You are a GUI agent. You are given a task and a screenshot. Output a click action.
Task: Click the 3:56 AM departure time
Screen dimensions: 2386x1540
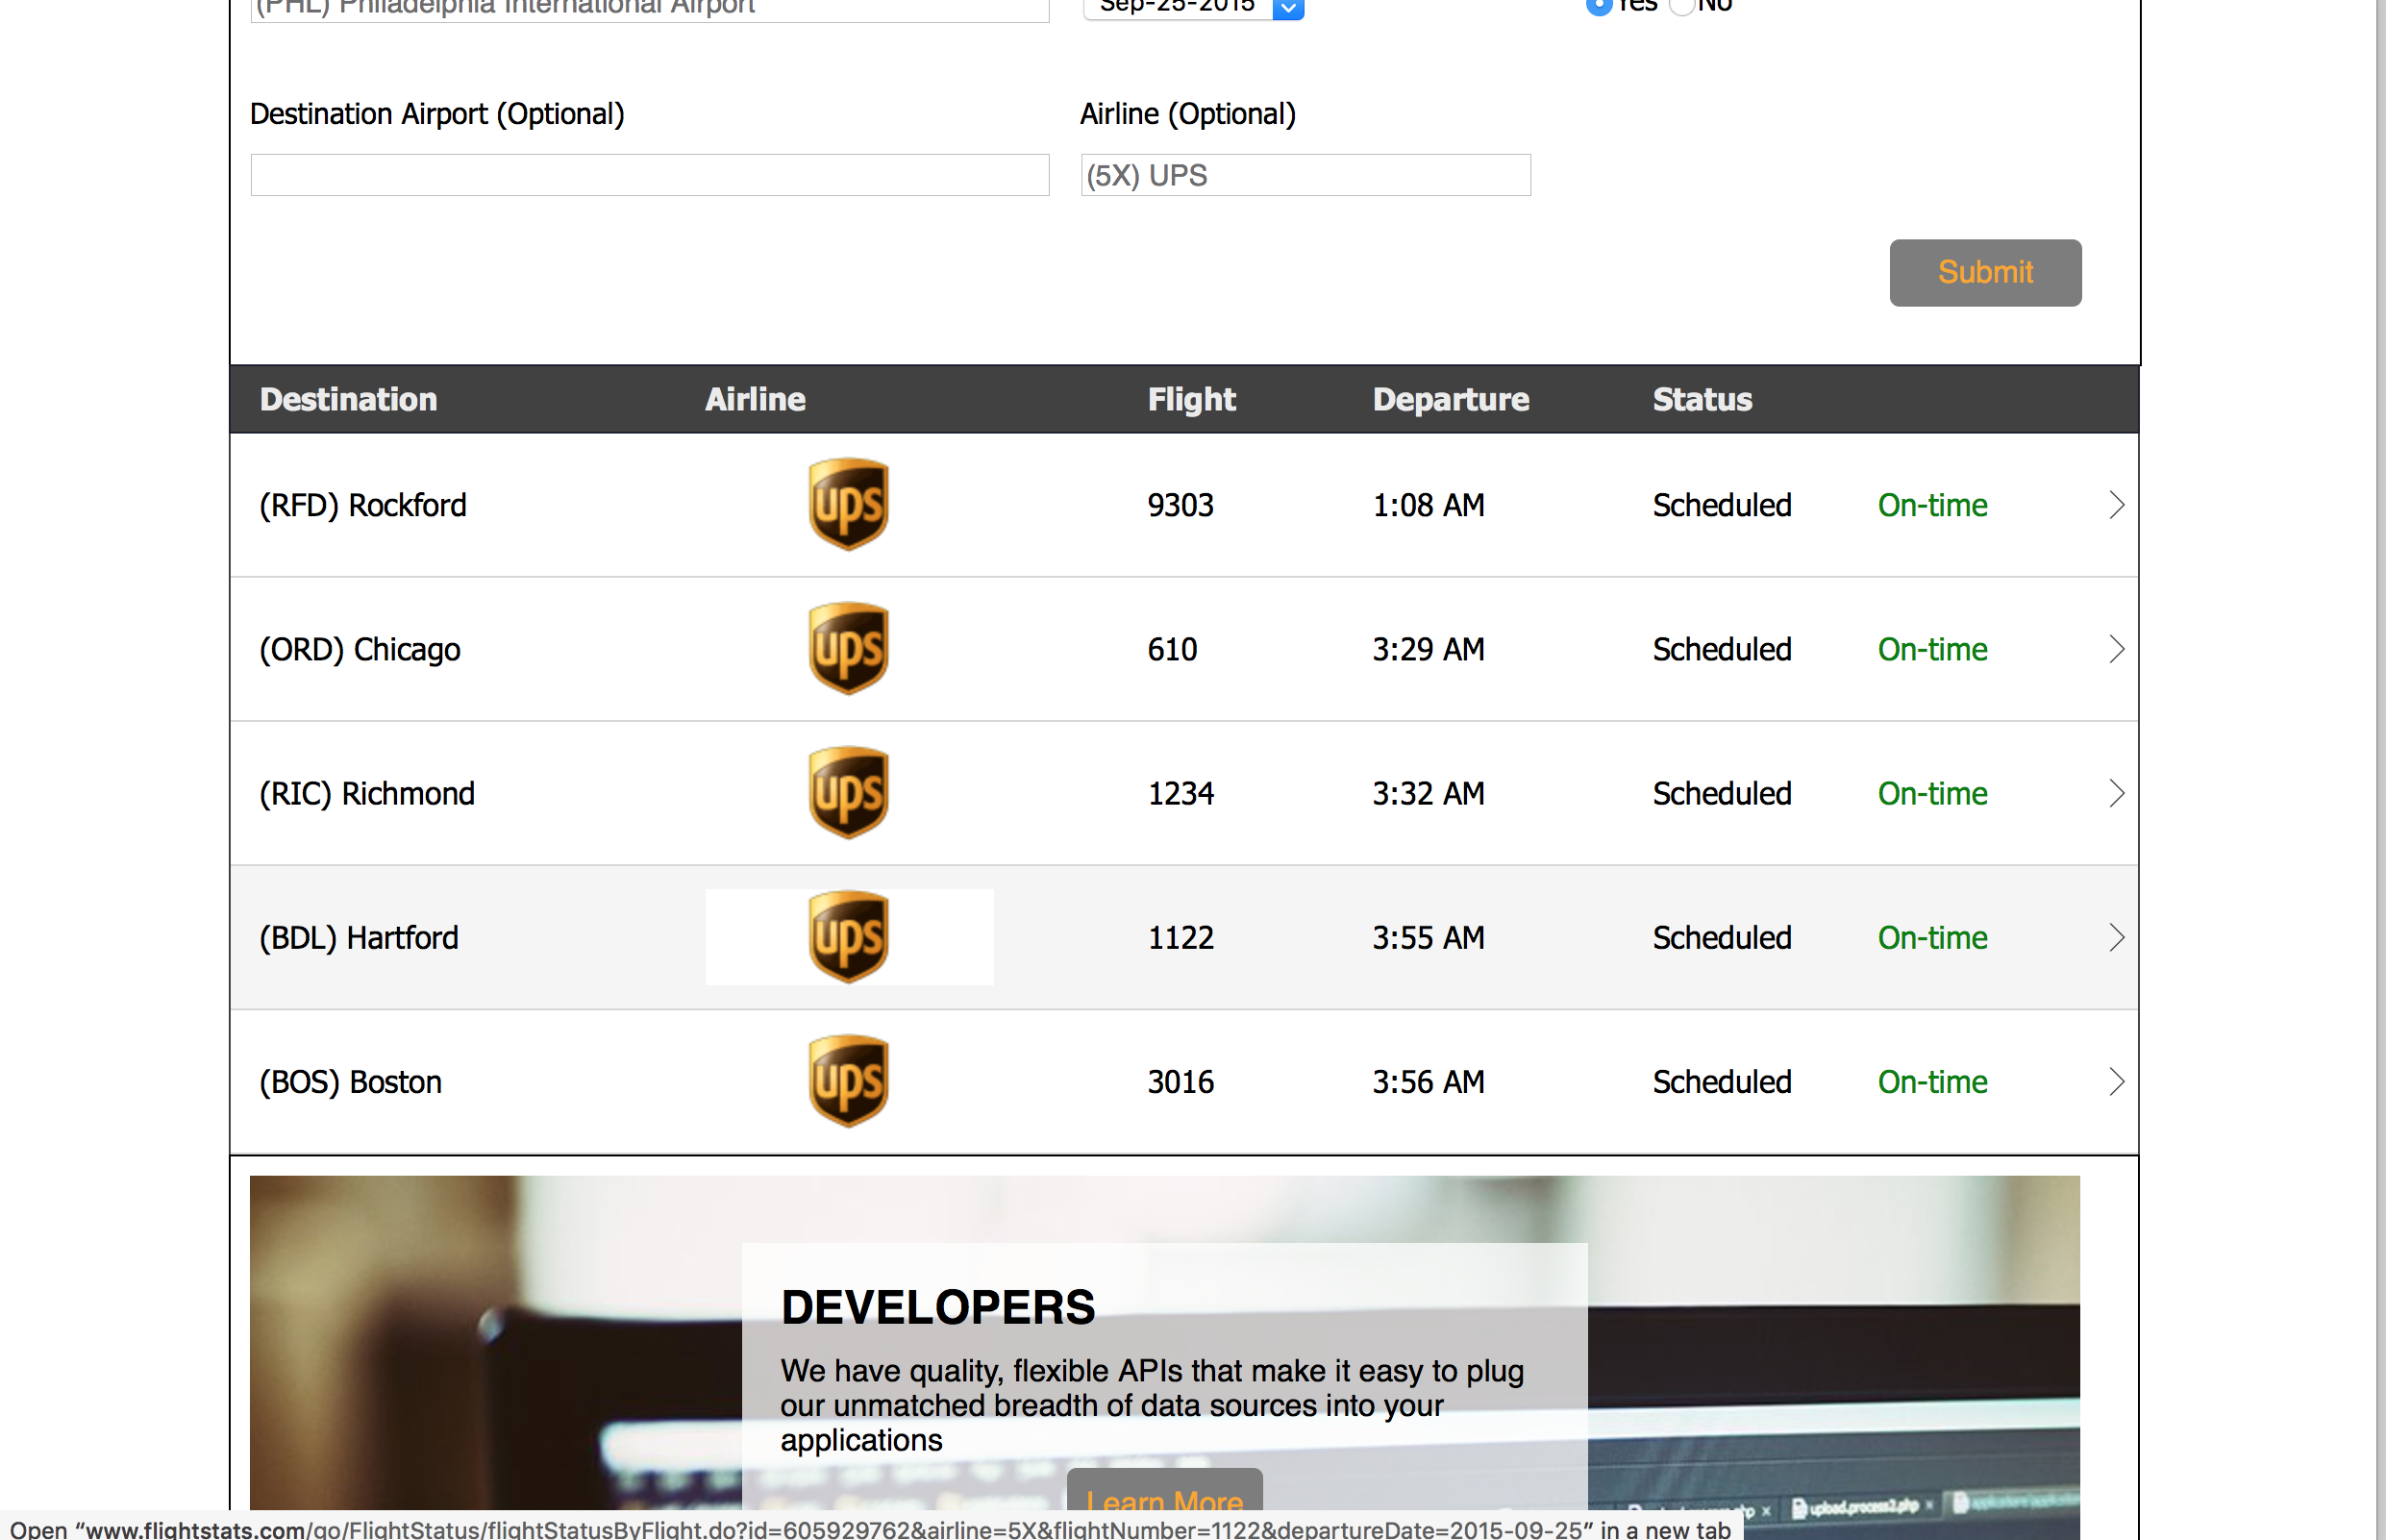coord(1428,1081)
